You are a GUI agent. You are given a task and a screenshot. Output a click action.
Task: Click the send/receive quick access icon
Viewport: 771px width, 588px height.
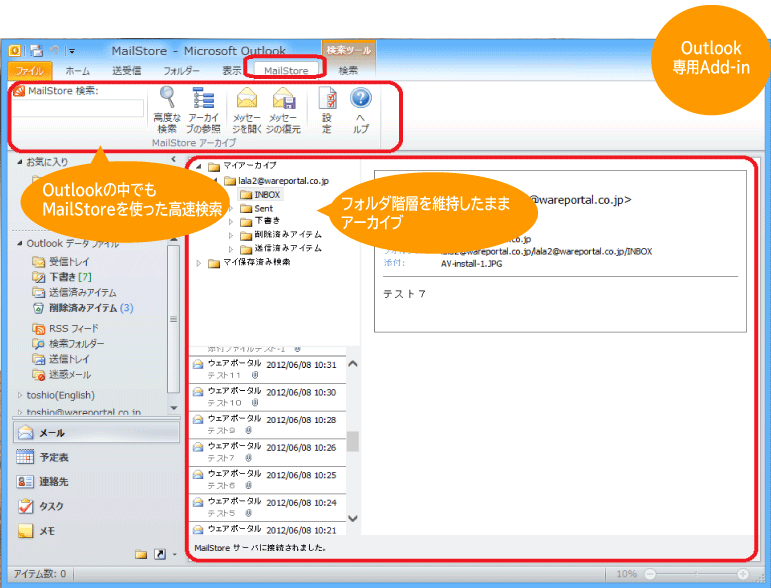[37, 50]
